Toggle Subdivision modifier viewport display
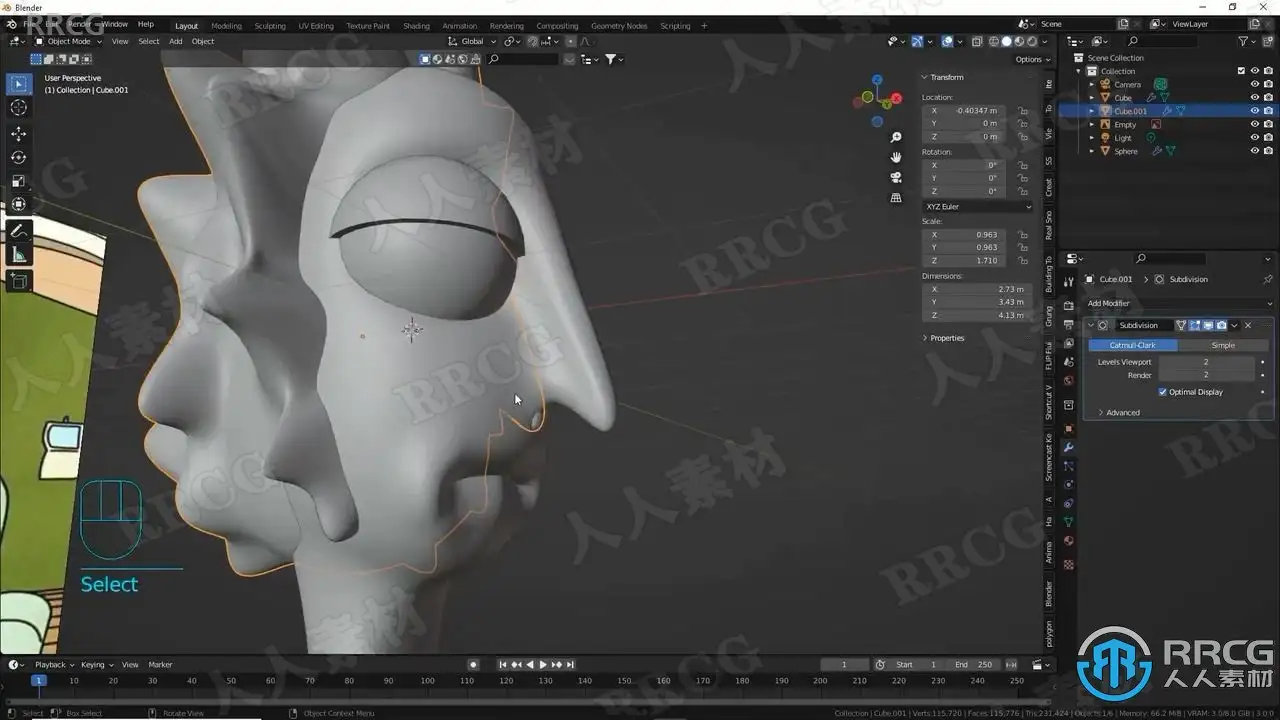Screen dimensions: 1280x720 pyautogui.click(x=1208, y=325)
